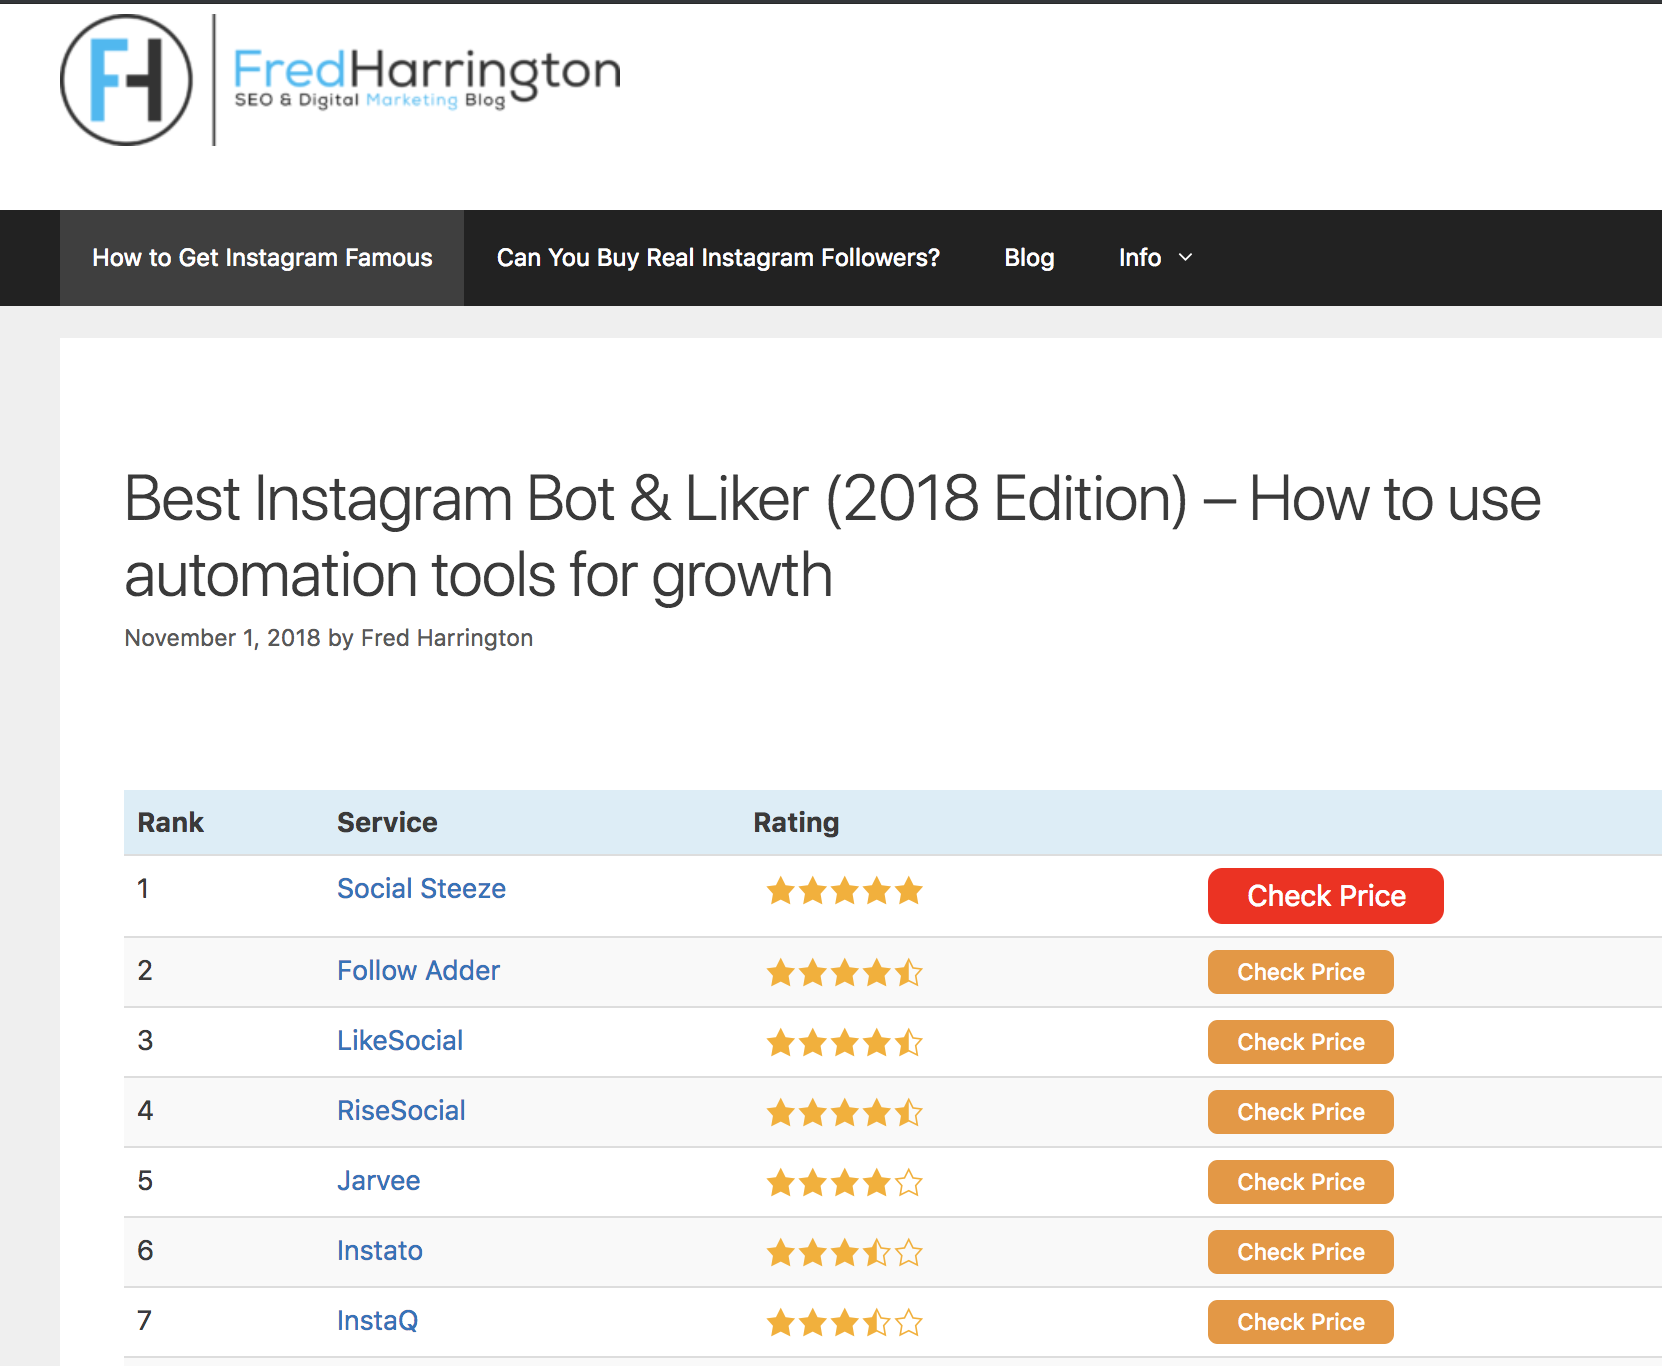Click Check Price for Instato
Image resolution: width=1662 pixels, height=1366 pixels.
pos(1301,1252)
